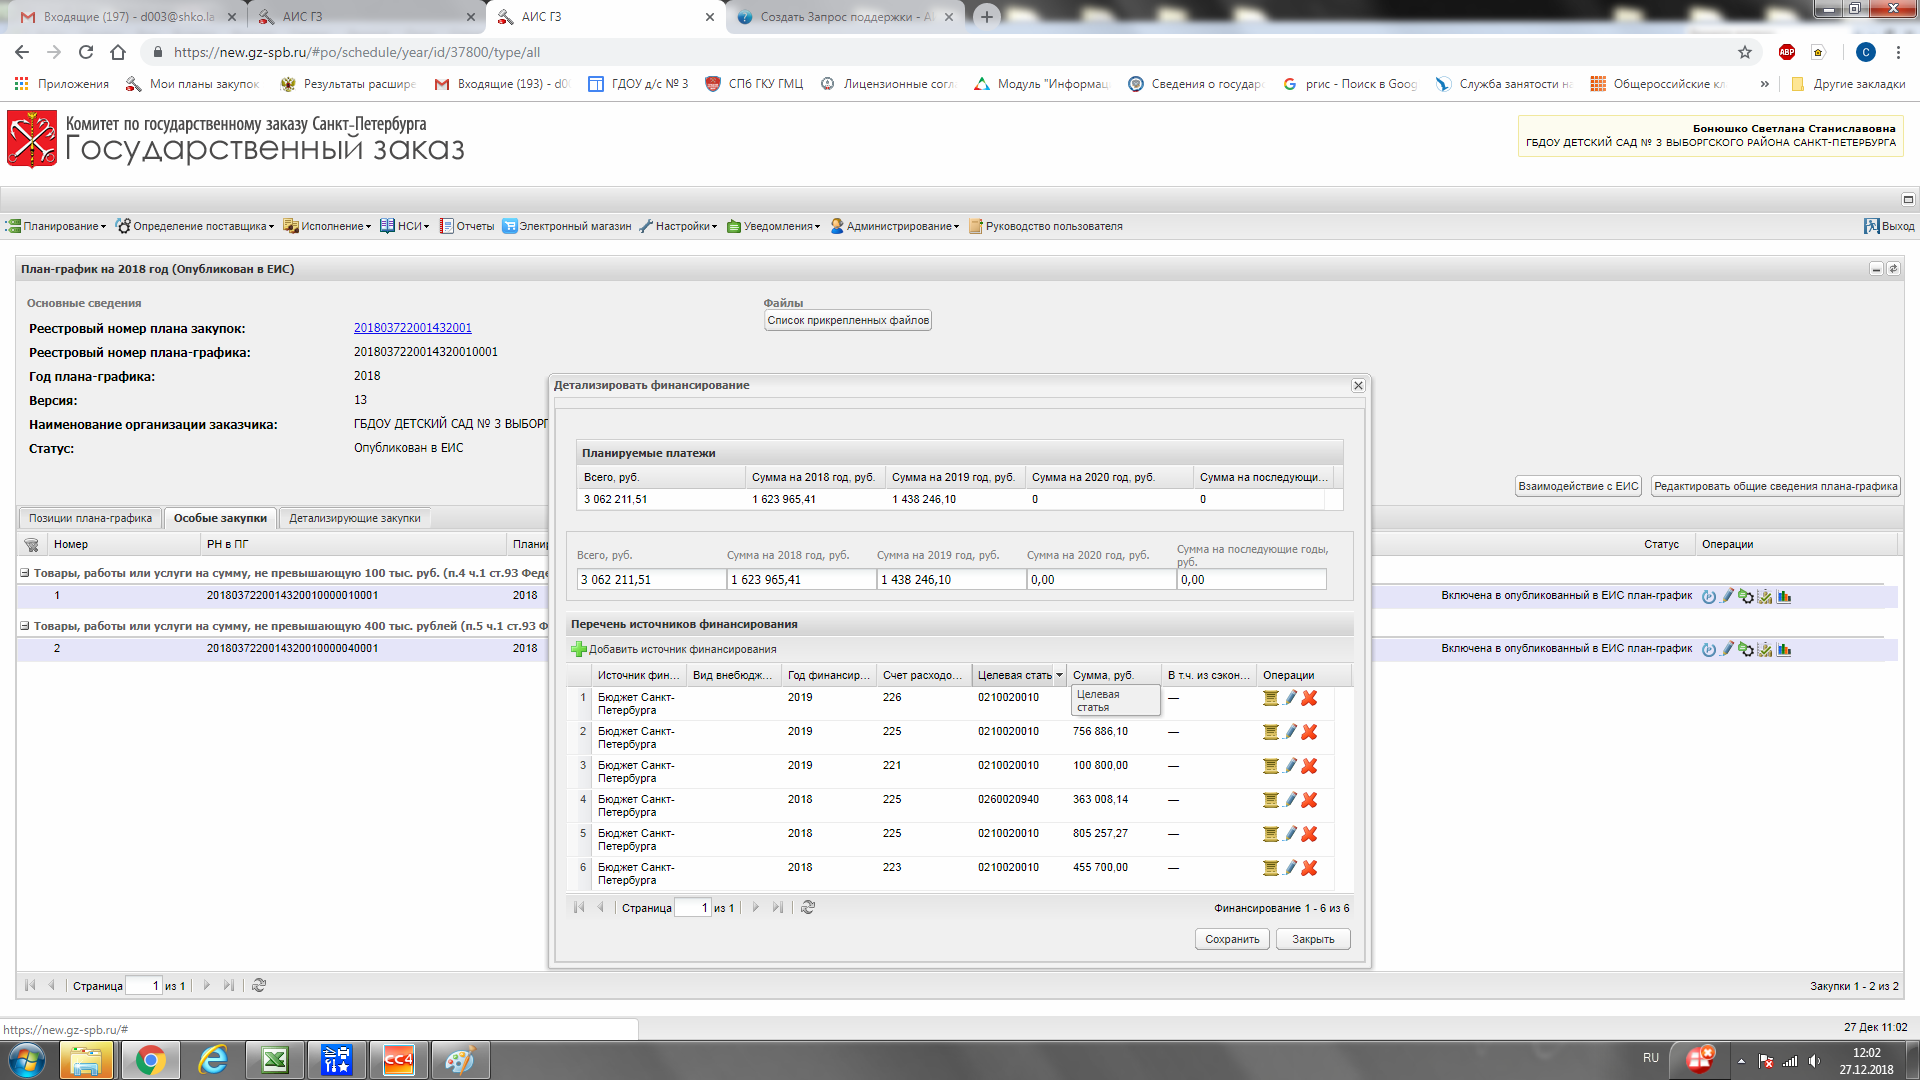Delete financing row 1 with red cross

(x=1309, y=698)
